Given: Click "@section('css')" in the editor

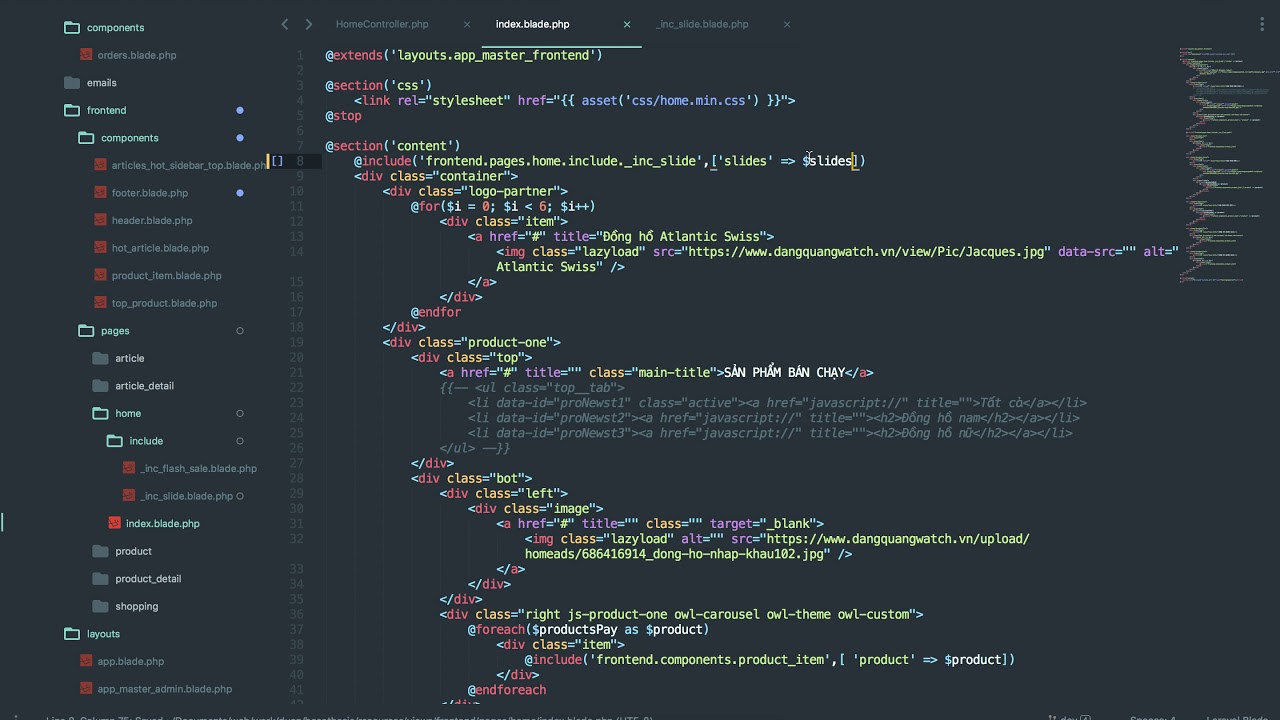Looking at the screenshot, I should pos(379,85).
